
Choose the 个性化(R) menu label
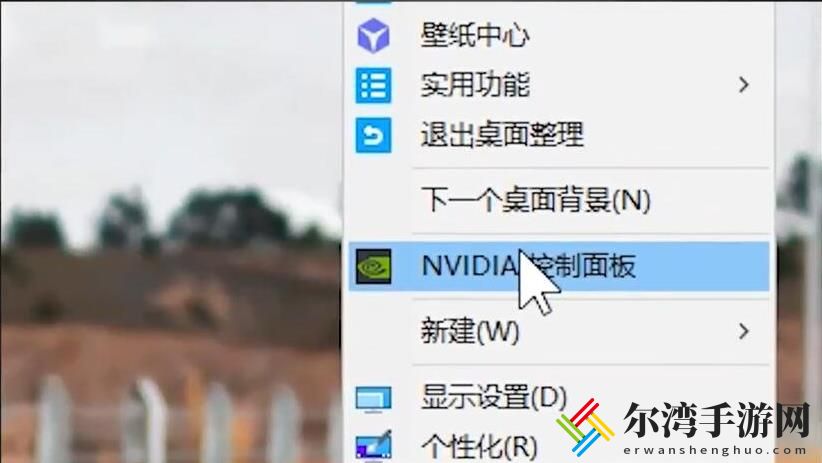(x=479, y=447)
